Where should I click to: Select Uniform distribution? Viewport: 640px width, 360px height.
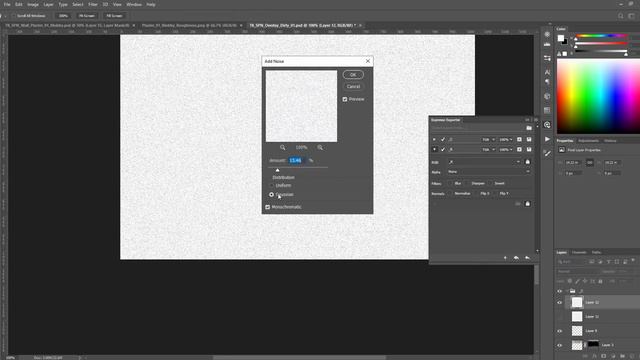271,185
